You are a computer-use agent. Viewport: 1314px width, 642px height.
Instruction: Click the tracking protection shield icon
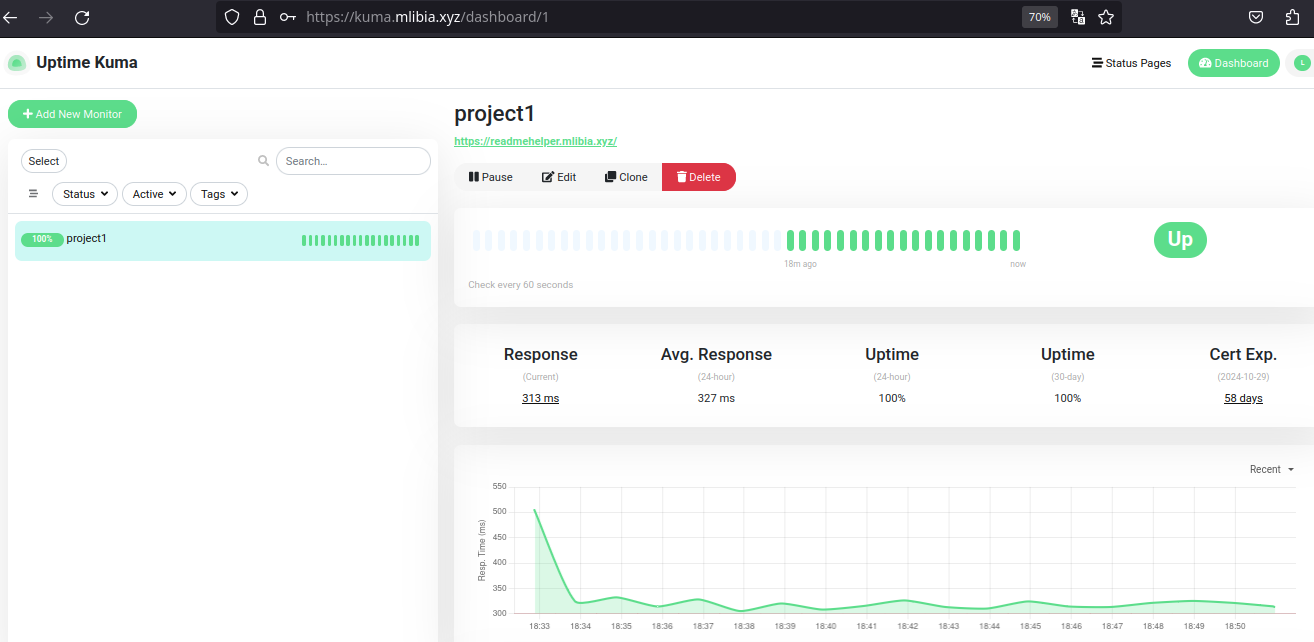coord(231,16)
